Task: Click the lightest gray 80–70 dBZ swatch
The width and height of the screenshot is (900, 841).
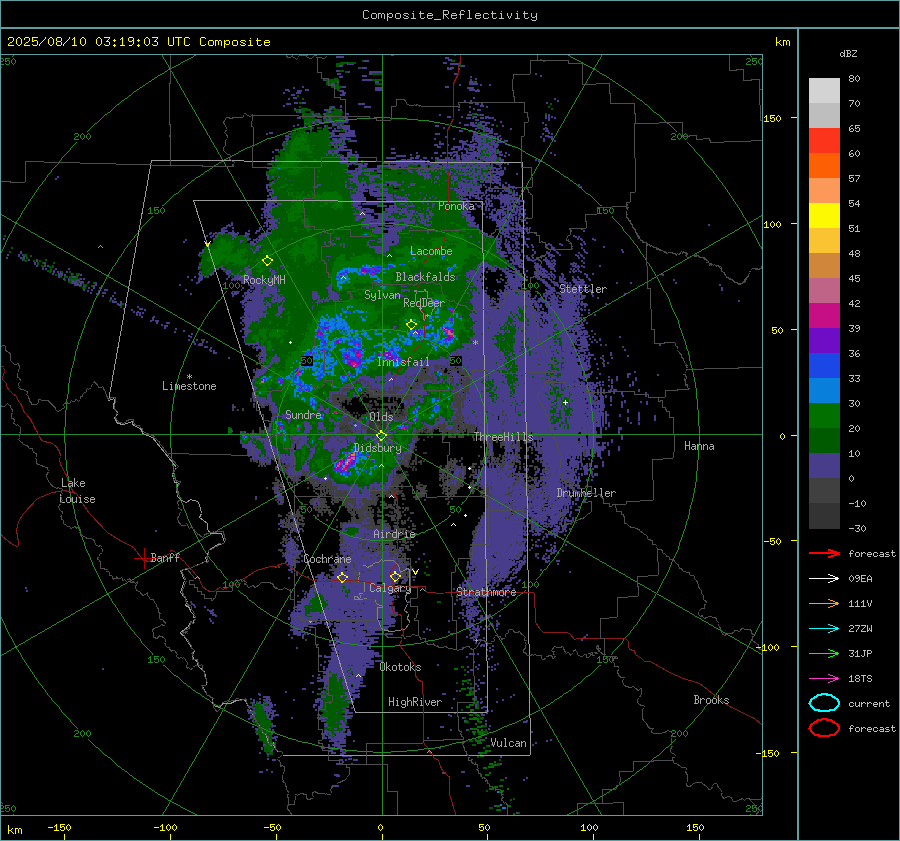Action: pos(824,90)
